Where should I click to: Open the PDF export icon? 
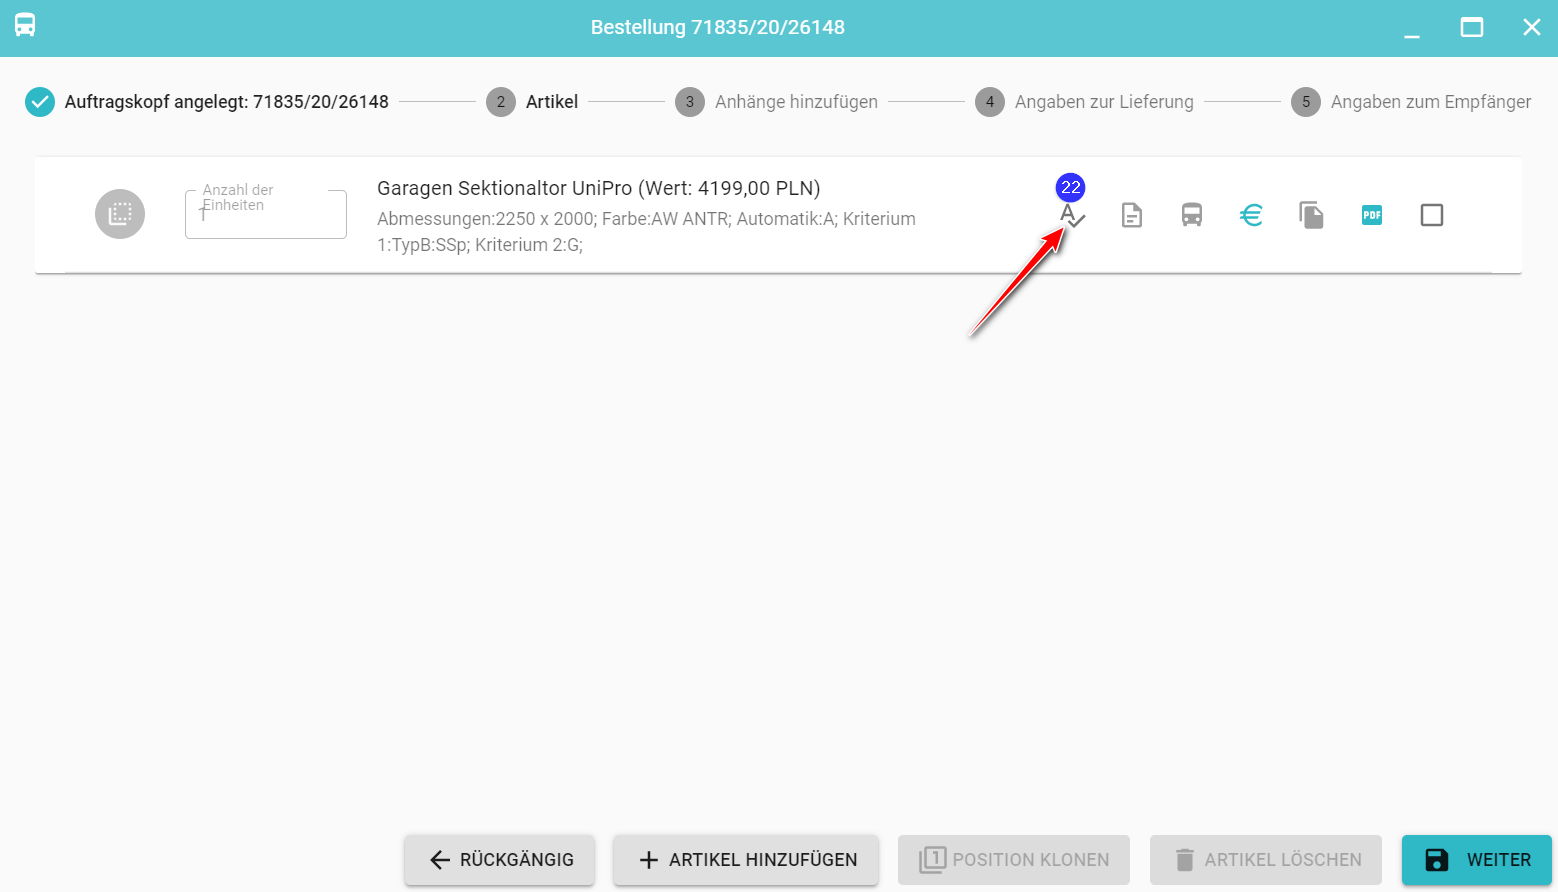click(1371, 215)
